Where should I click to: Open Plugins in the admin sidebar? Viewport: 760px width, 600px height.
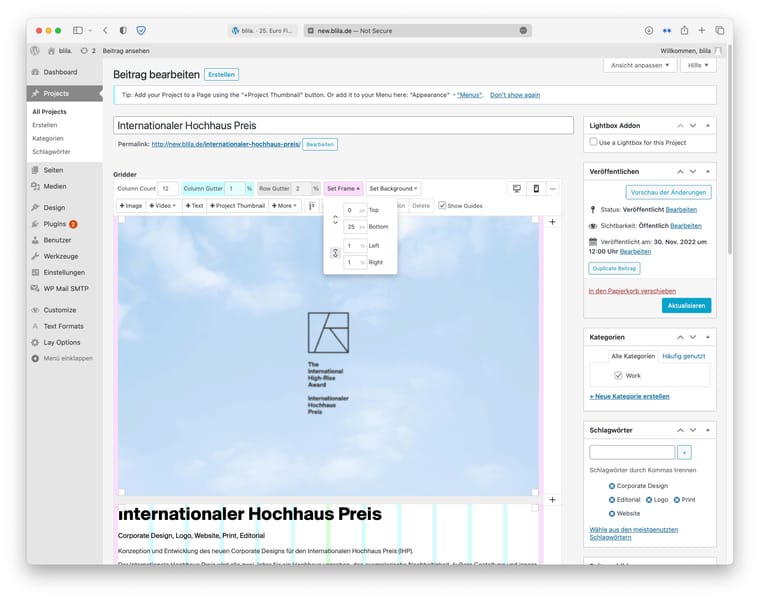55,224
